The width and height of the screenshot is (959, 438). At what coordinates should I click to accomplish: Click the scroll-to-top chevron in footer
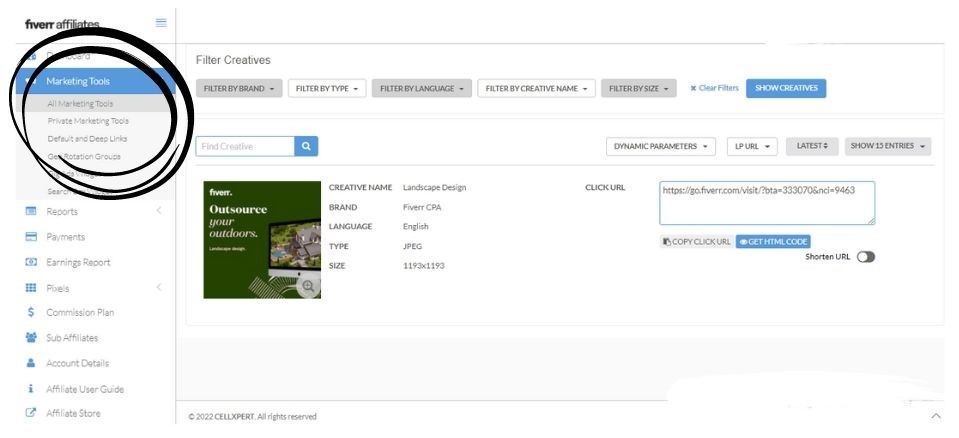[x=936, y=416]
